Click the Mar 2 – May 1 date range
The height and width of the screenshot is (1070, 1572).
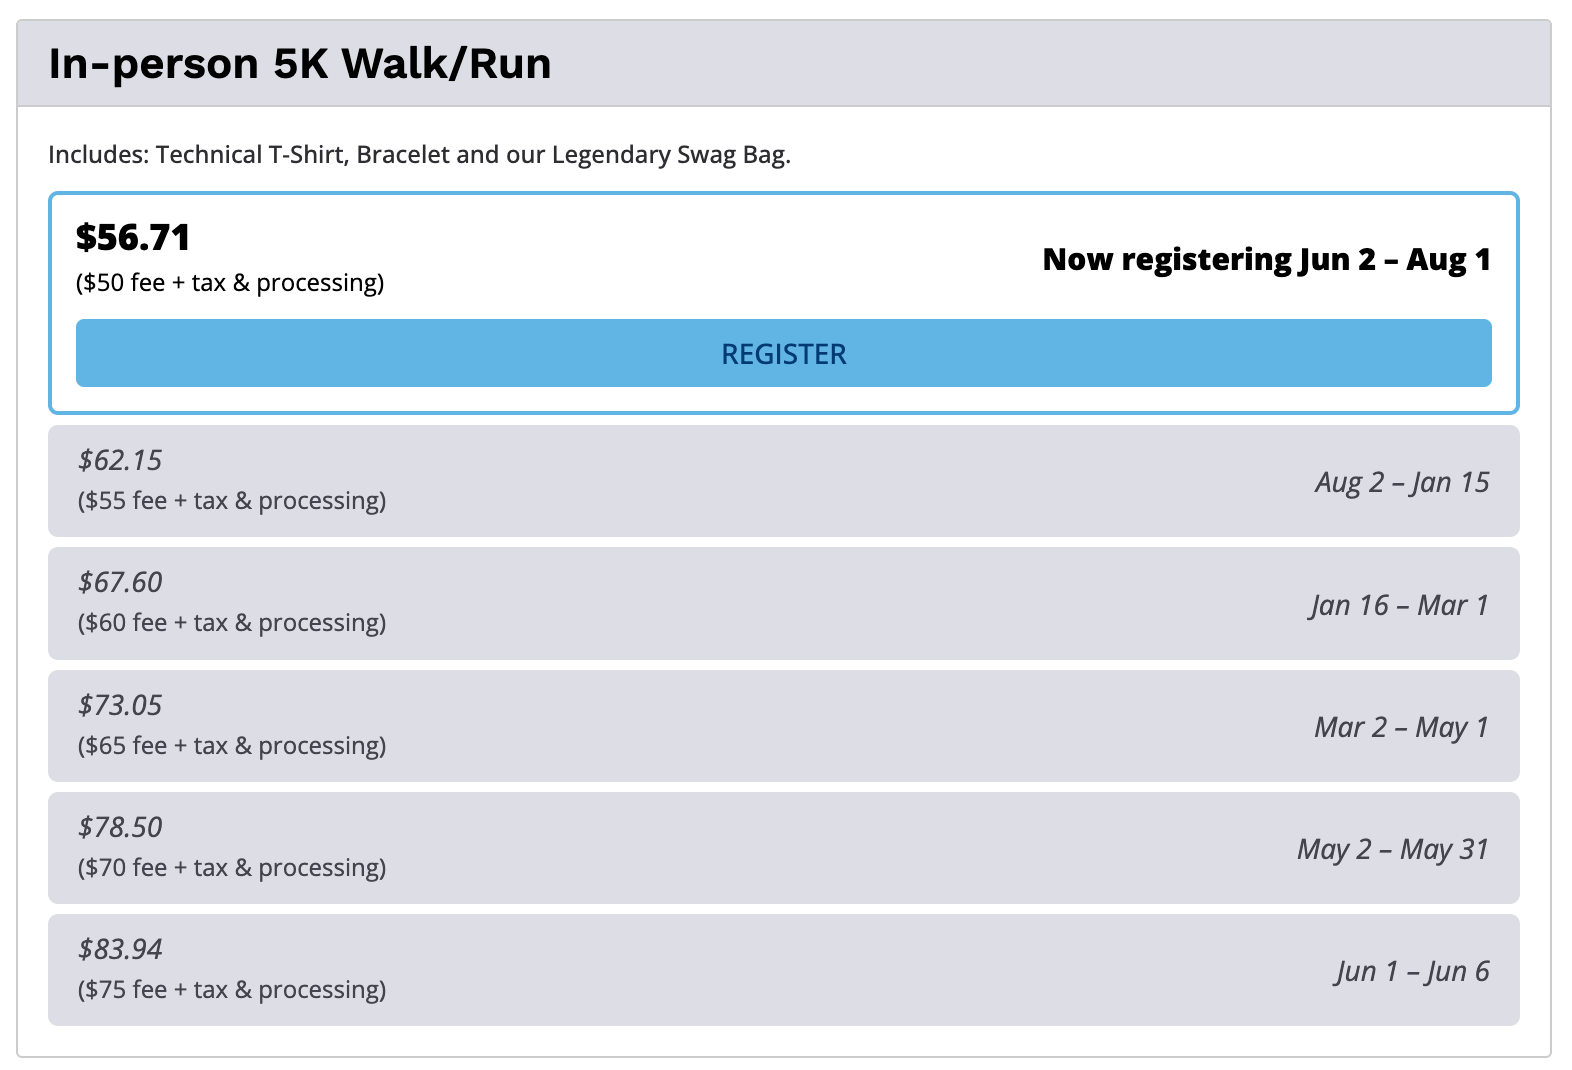pyautogui.click(x=1401, y=727)
